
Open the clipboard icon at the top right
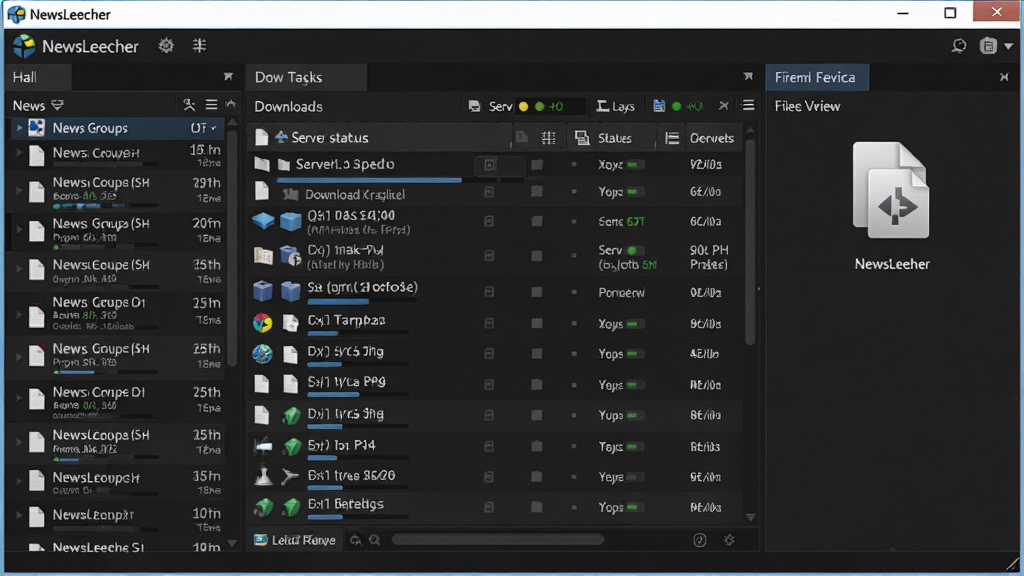(988, 46)
